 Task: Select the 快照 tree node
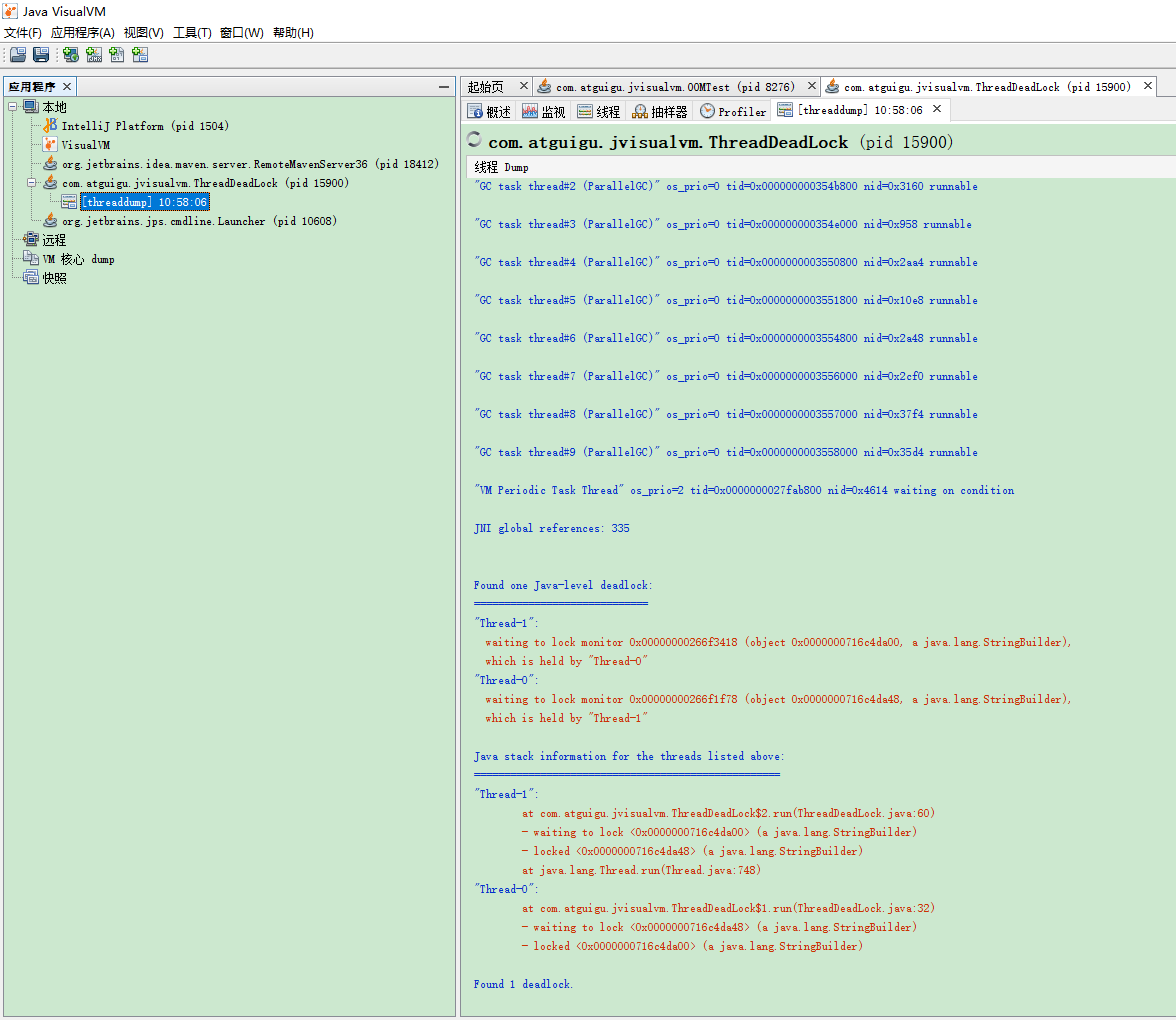point(54,278)
